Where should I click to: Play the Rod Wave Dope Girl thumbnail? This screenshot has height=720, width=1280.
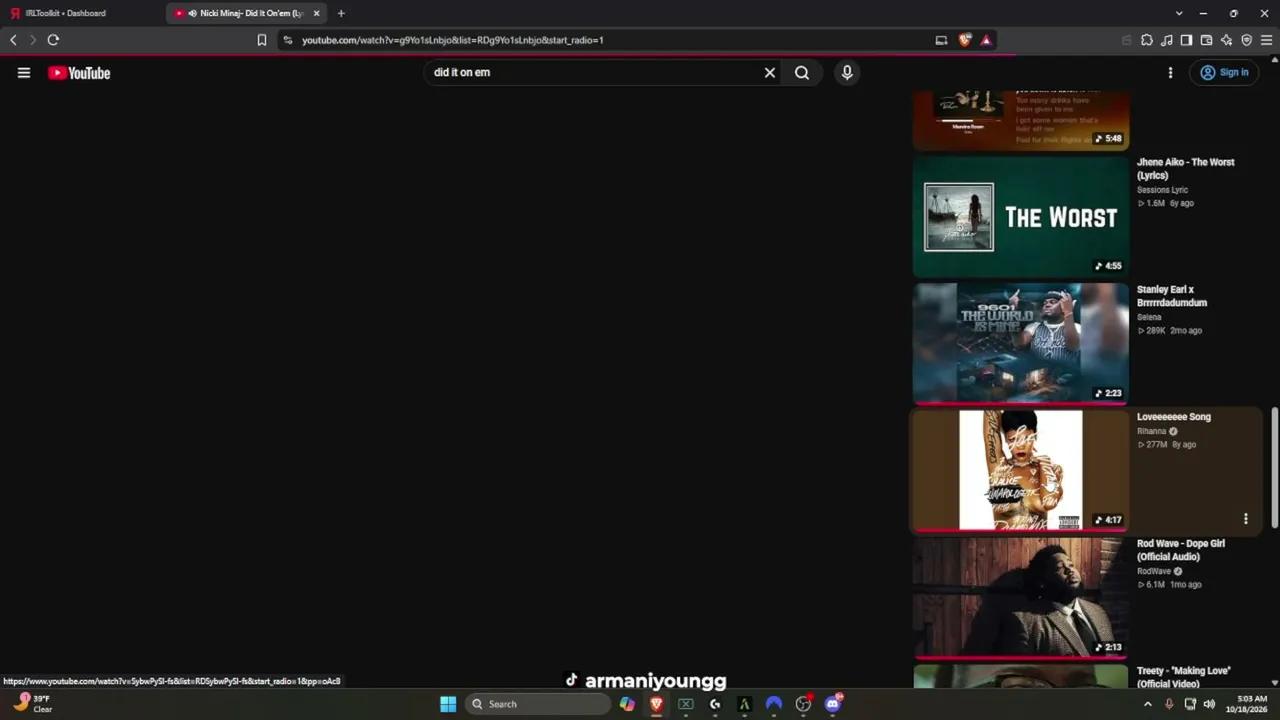[1020, 598]
